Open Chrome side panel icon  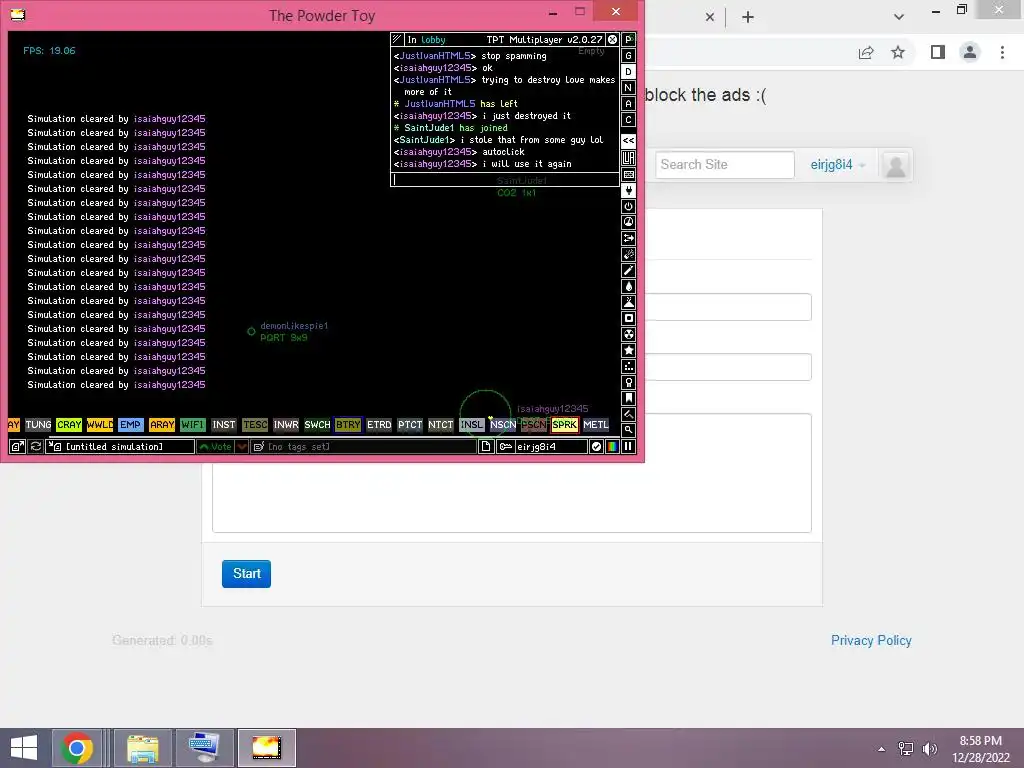[x=938, y=52]
